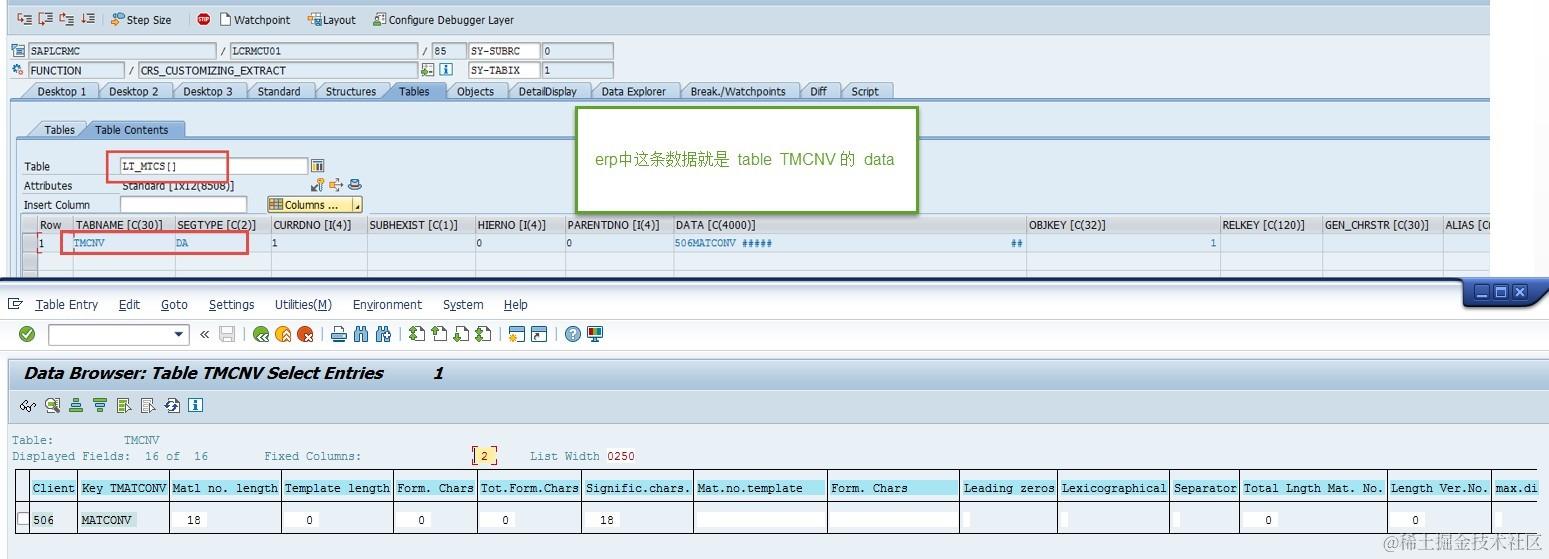Open Configure Debugger Layer

pyautogui.click(x=443, y=19)
